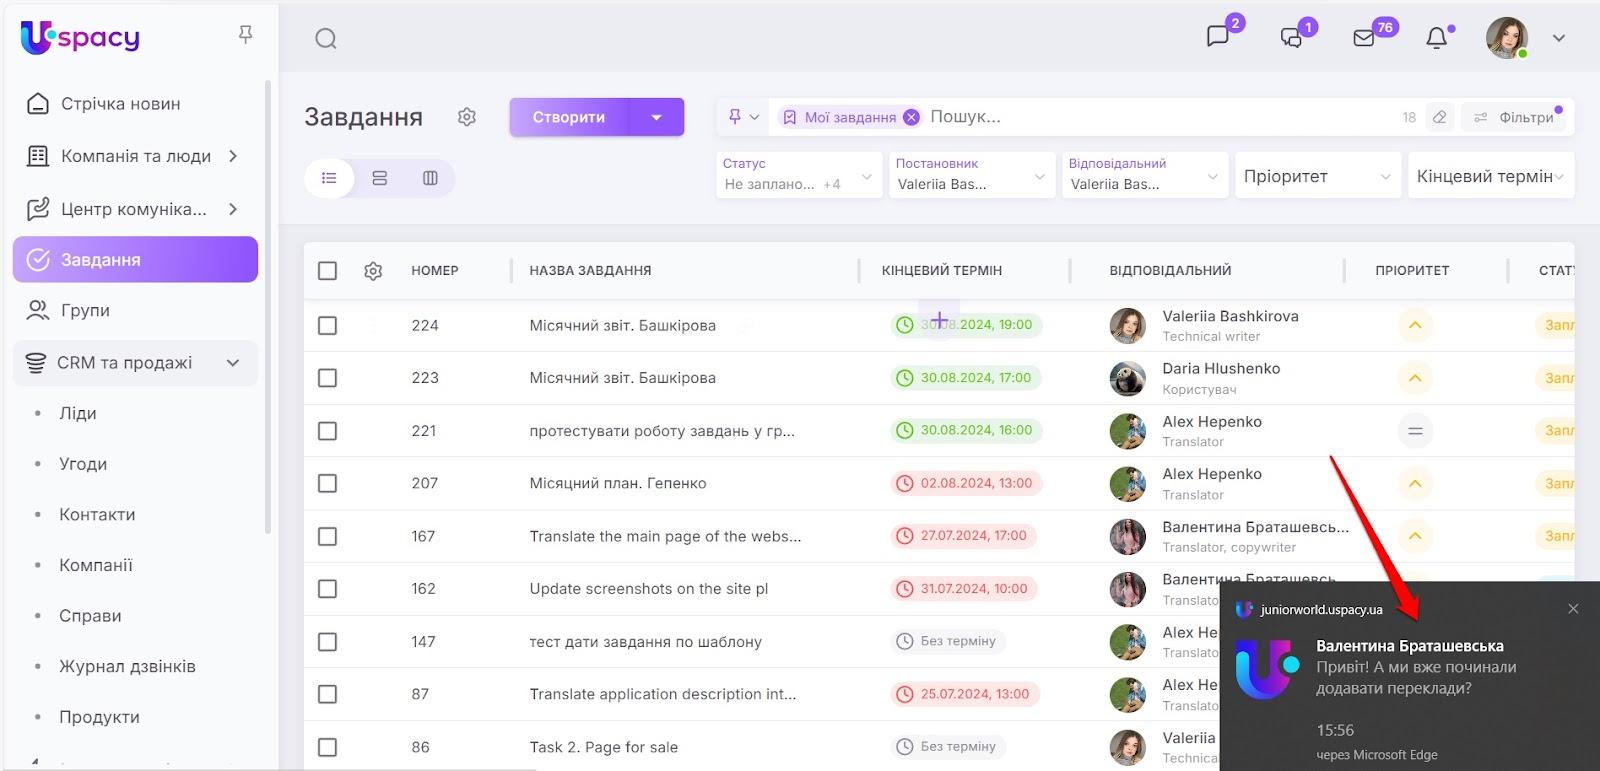Click the Пошук search input field
This screenshot has width=1600, height=771.
[1150, 117]
